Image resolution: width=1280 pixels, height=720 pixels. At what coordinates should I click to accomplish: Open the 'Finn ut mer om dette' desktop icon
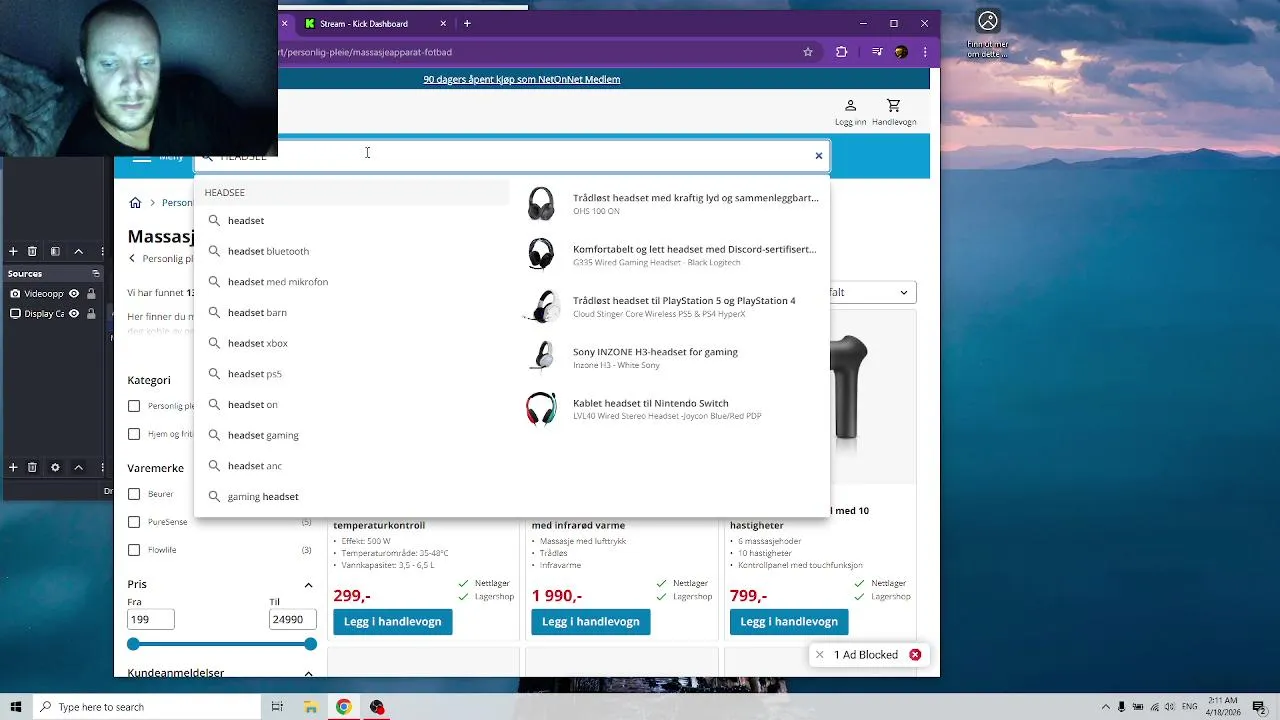tap(988, 35)
